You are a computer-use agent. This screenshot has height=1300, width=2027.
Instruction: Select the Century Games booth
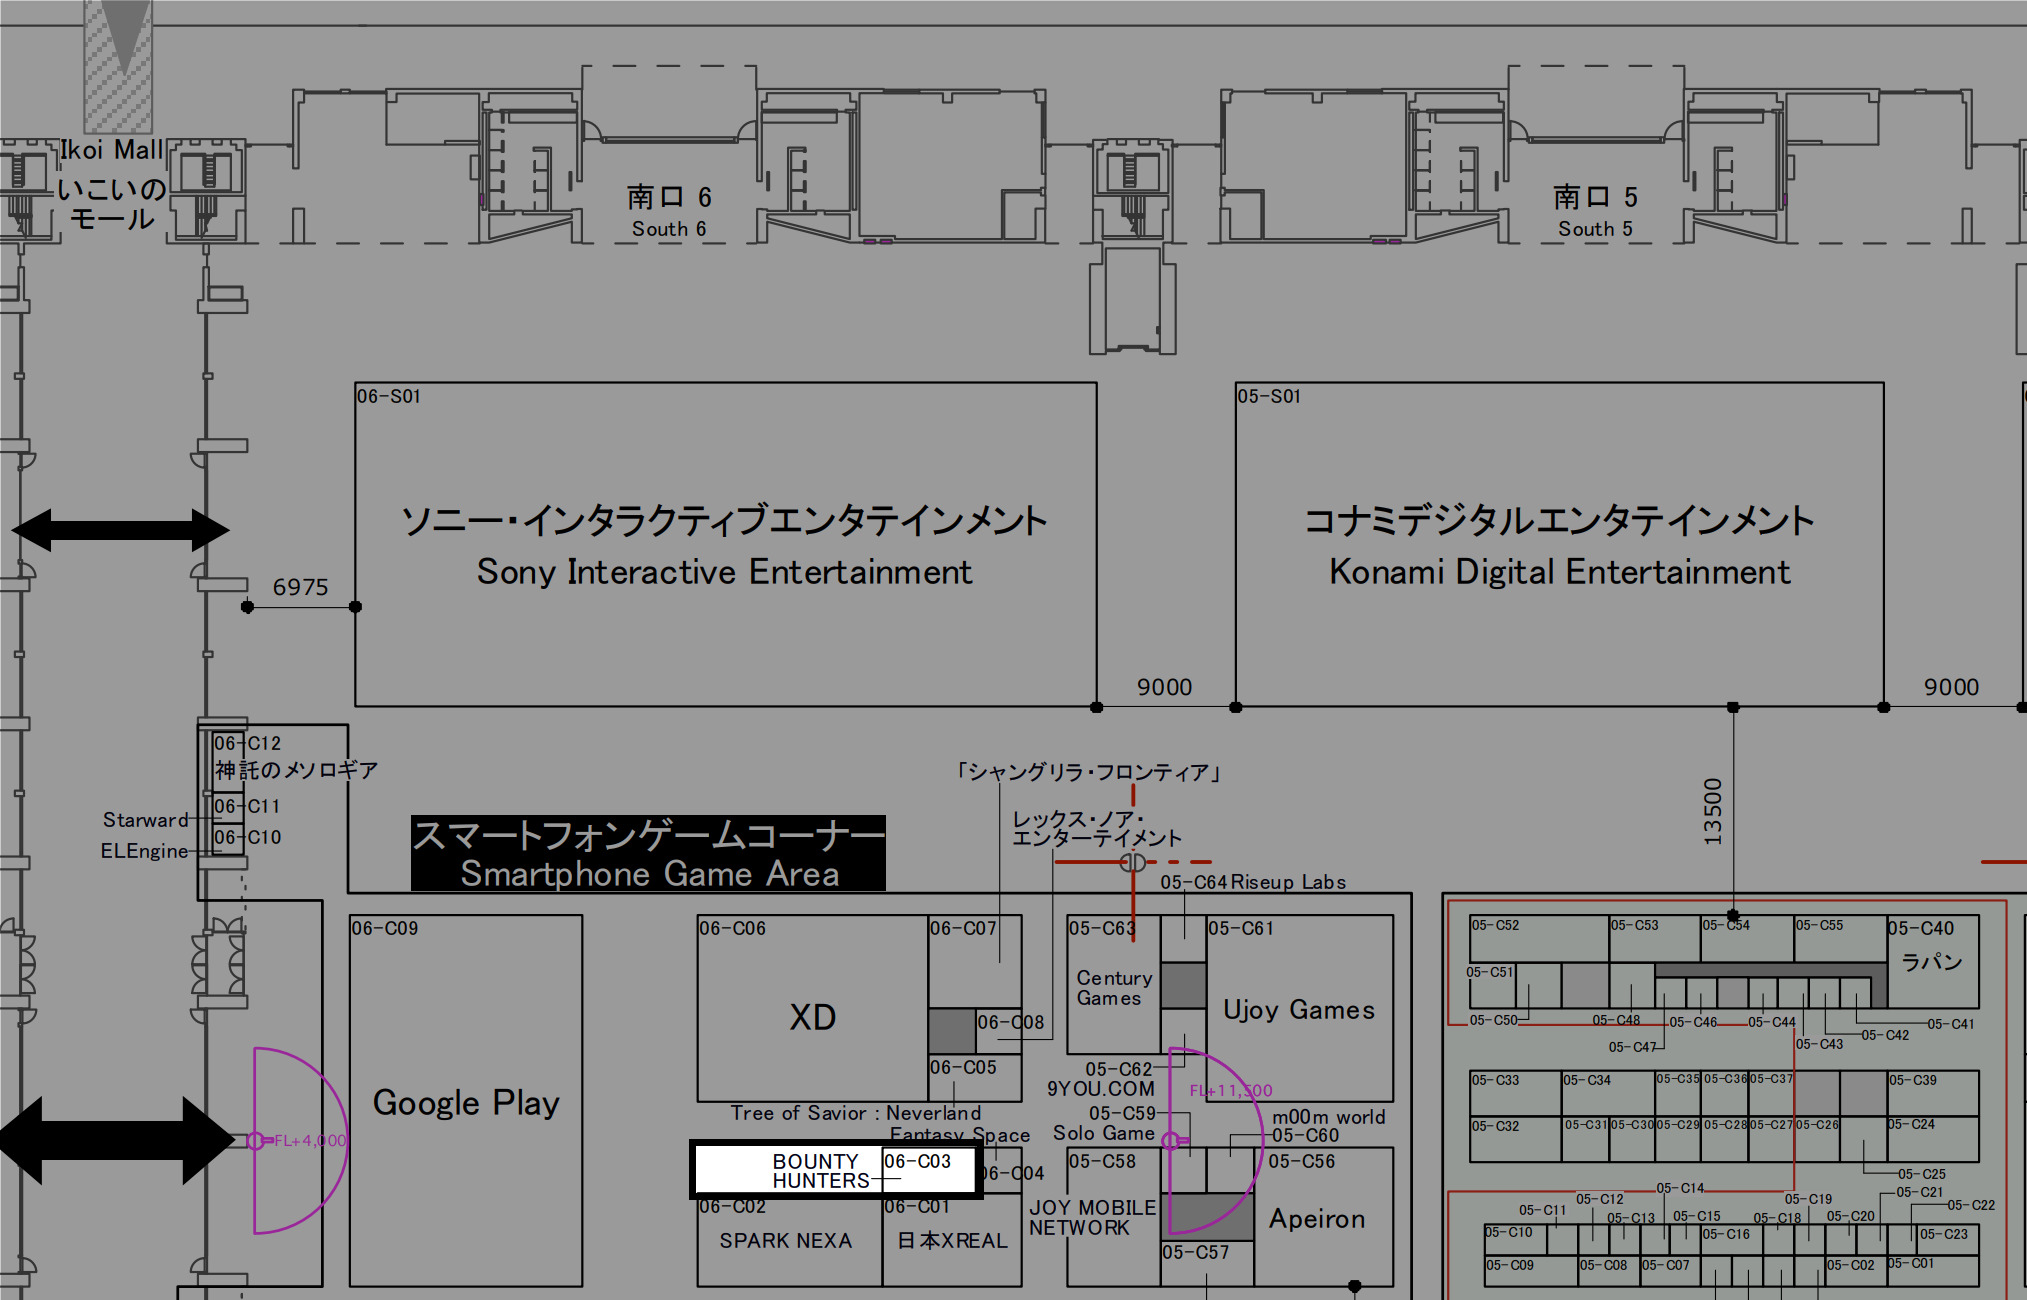[x=1112, y=988]
